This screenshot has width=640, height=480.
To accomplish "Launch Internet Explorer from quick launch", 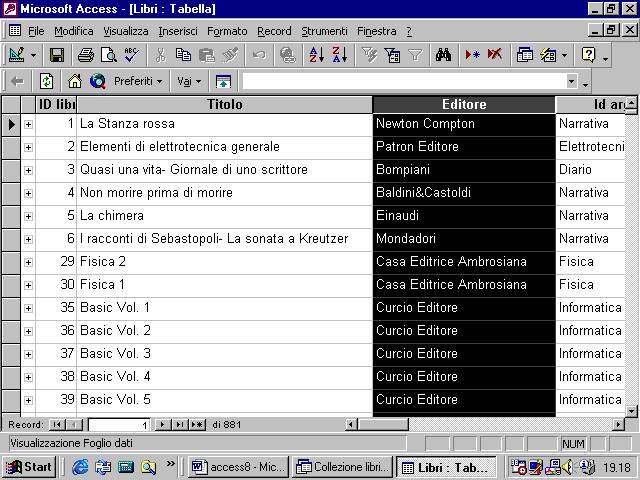I will (80, 467).
